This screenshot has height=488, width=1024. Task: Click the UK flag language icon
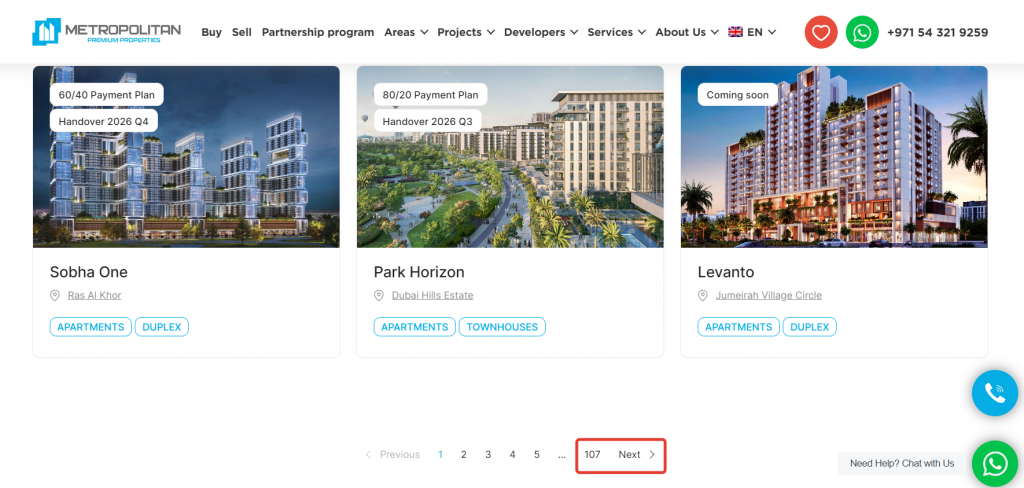point(735,32)
